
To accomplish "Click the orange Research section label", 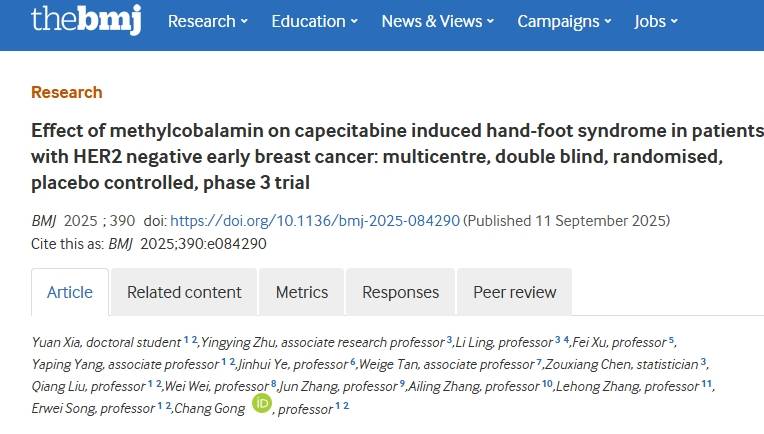I will 67,92.
